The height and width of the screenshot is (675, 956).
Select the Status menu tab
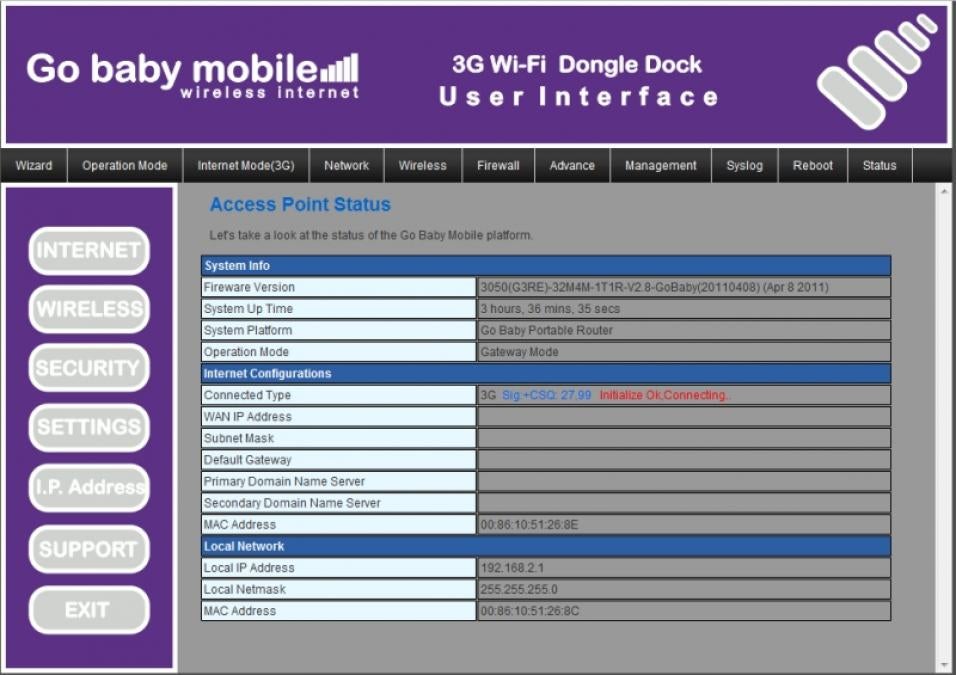880,166
